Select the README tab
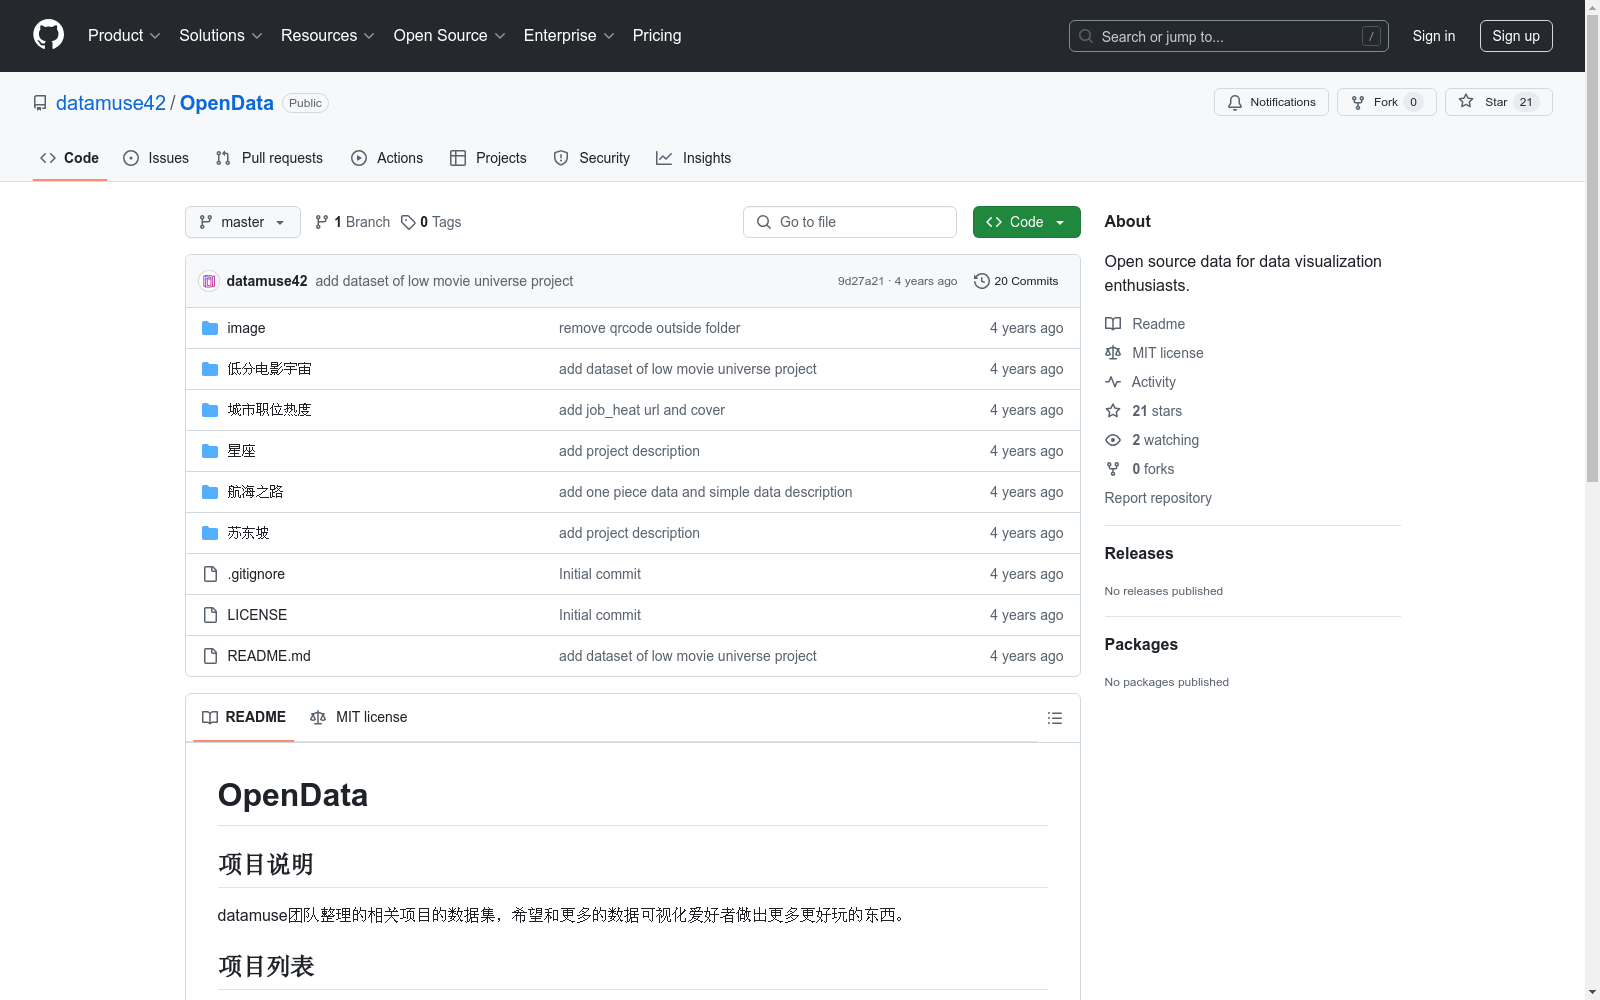1600x1000 pixels. (x=244, y=718)
